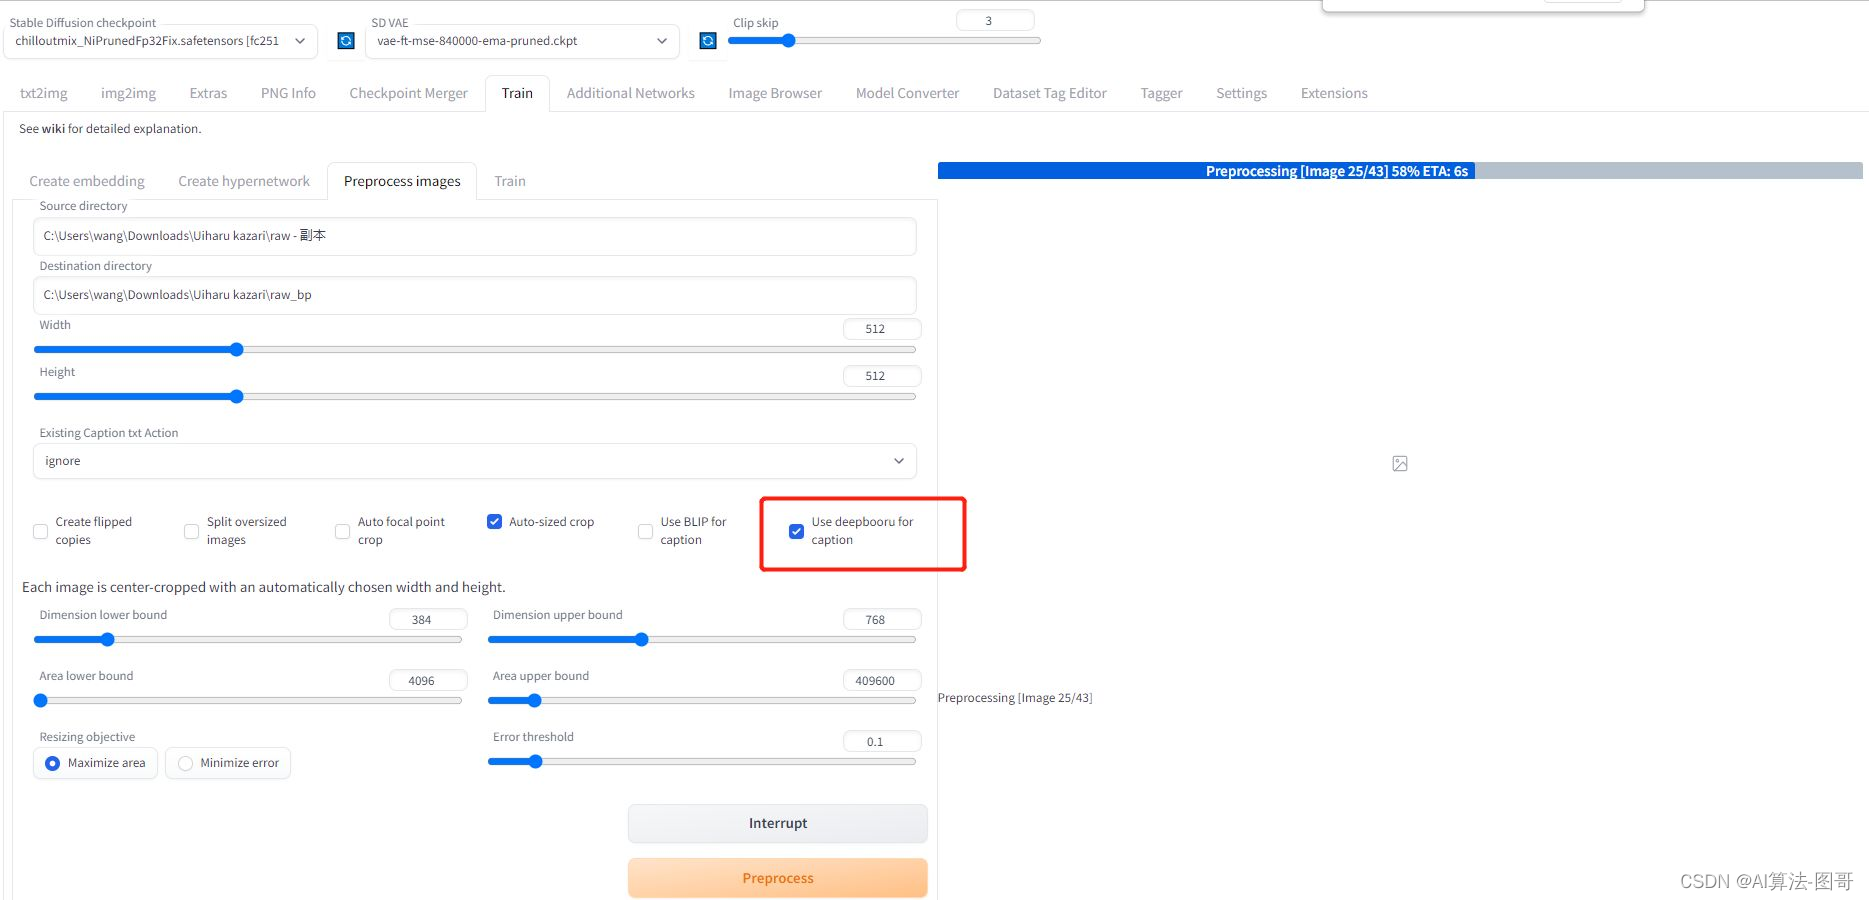Image resolution: width=1869 pixels, height=900 pixels.
Task: Click the Clip skip slider handle
Action: tap(788, 41)
